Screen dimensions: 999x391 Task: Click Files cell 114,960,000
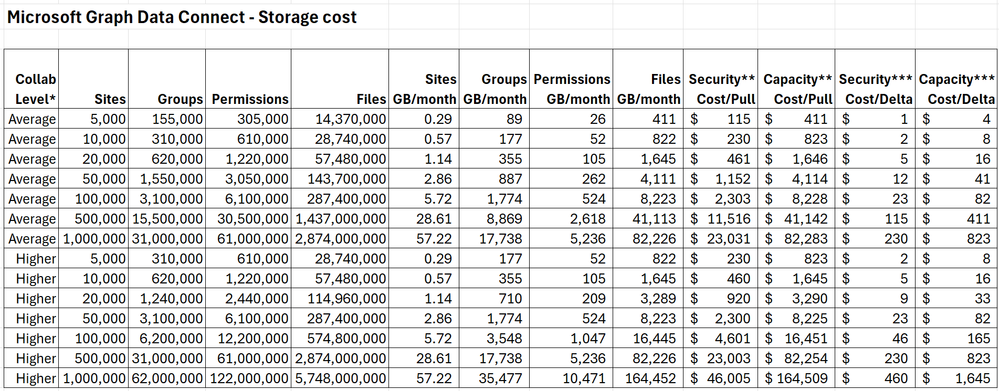click(x=340, y=299)
